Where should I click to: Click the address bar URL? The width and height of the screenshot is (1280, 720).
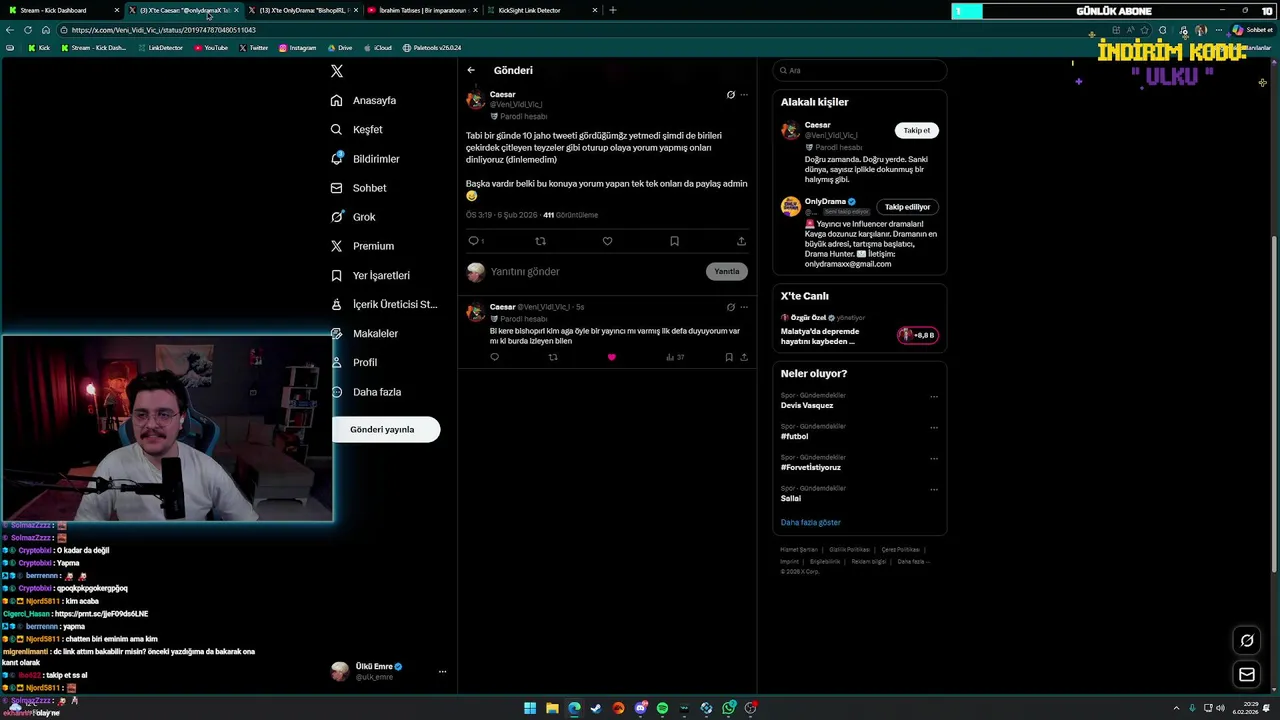click(164, 30)
